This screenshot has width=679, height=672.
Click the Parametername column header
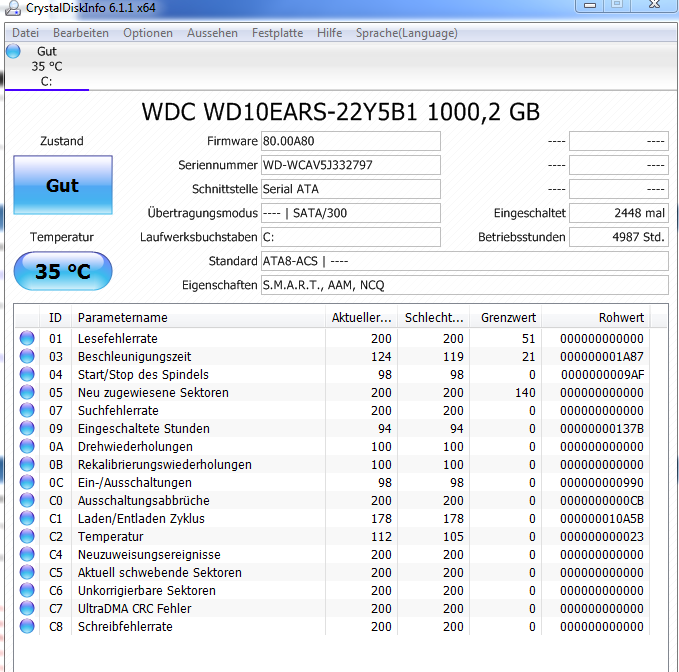[198, 317]
